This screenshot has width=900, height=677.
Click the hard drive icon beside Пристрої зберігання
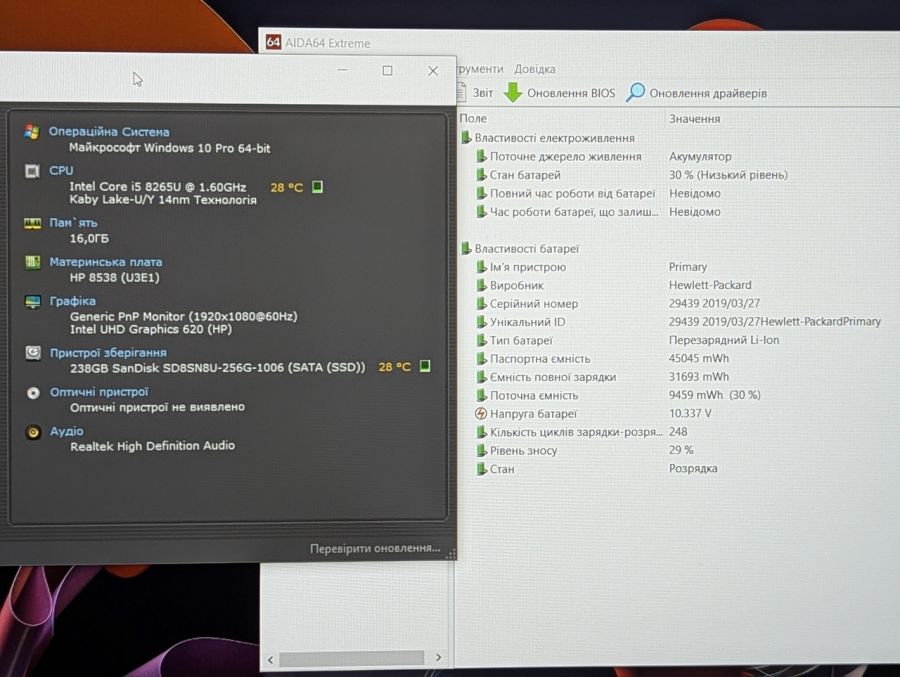(x=33, y=353)
